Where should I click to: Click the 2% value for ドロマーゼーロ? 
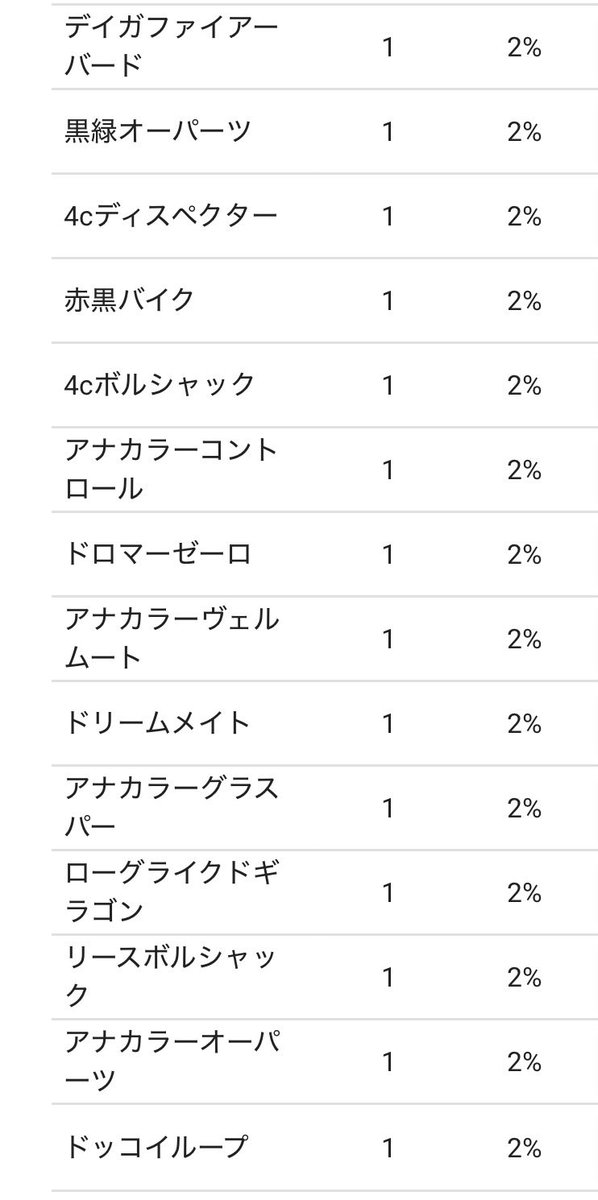click(523, 555)
